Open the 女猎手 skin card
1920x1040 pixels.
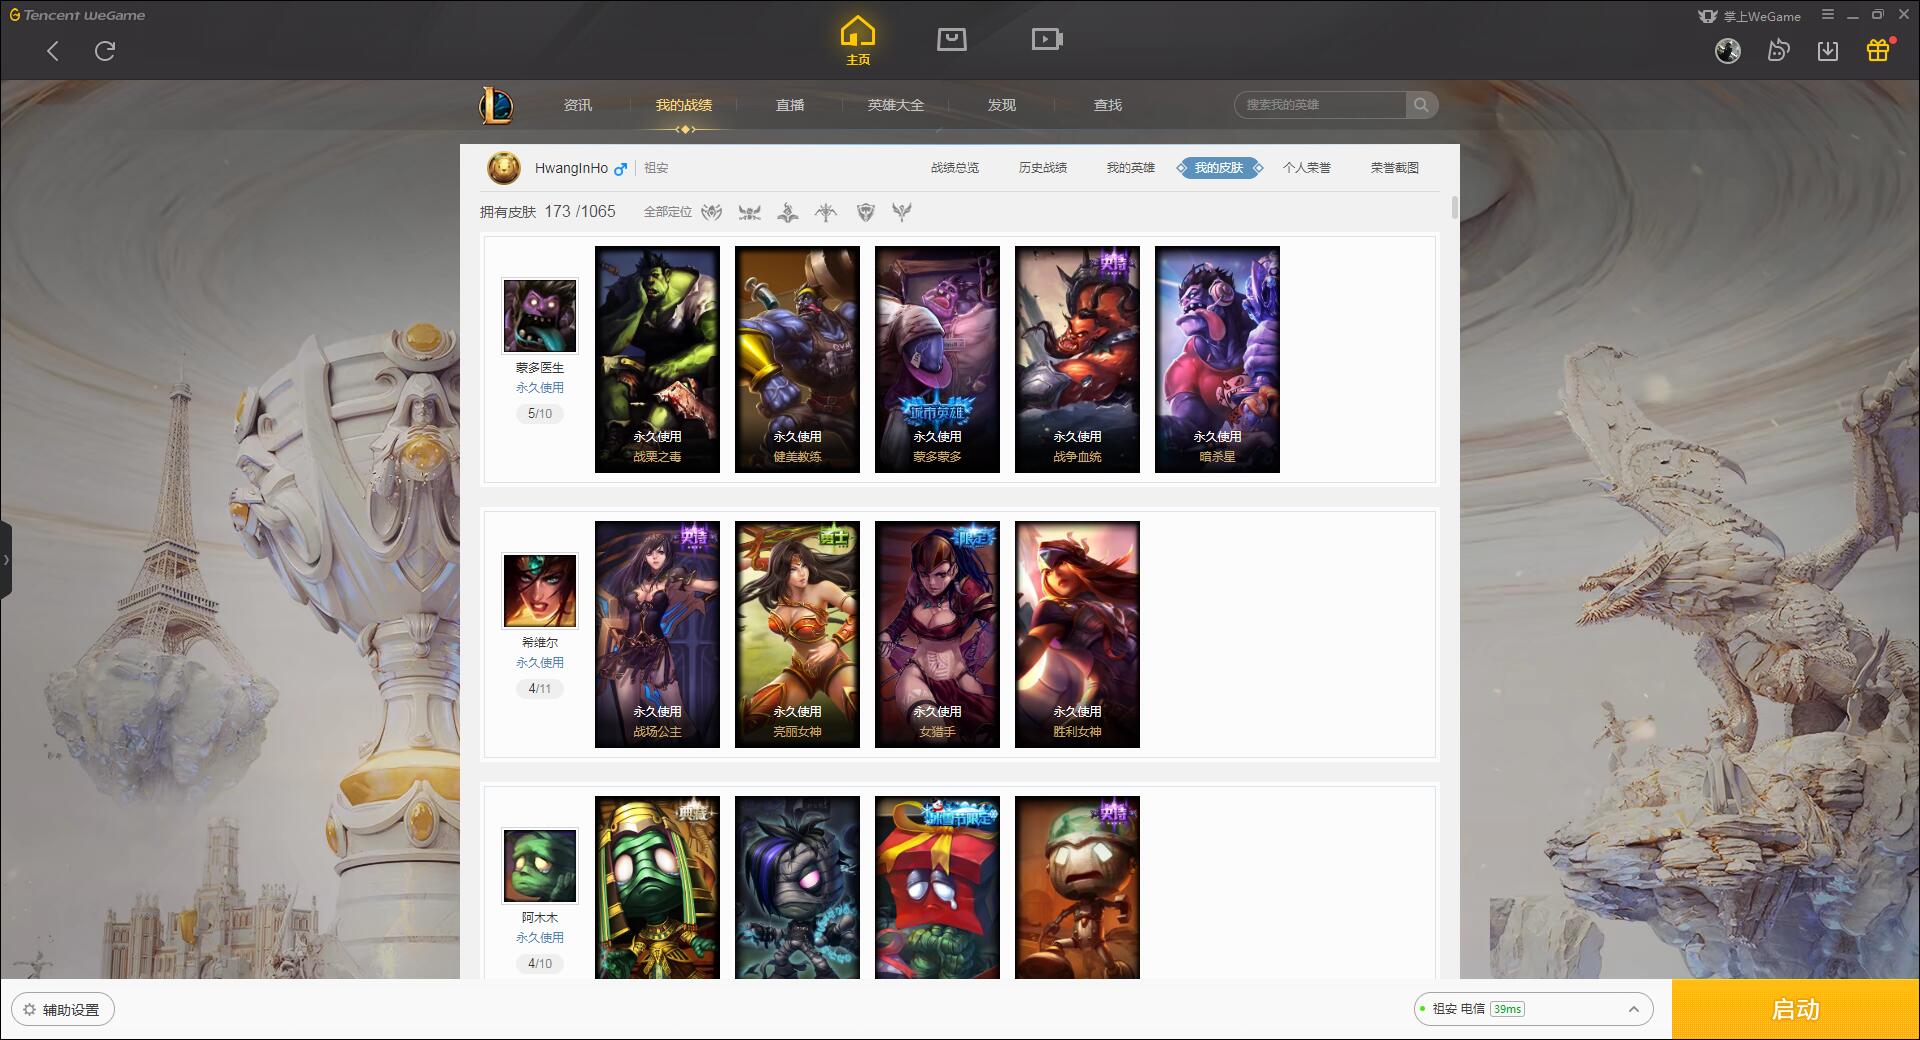click(x=937, y=634)
